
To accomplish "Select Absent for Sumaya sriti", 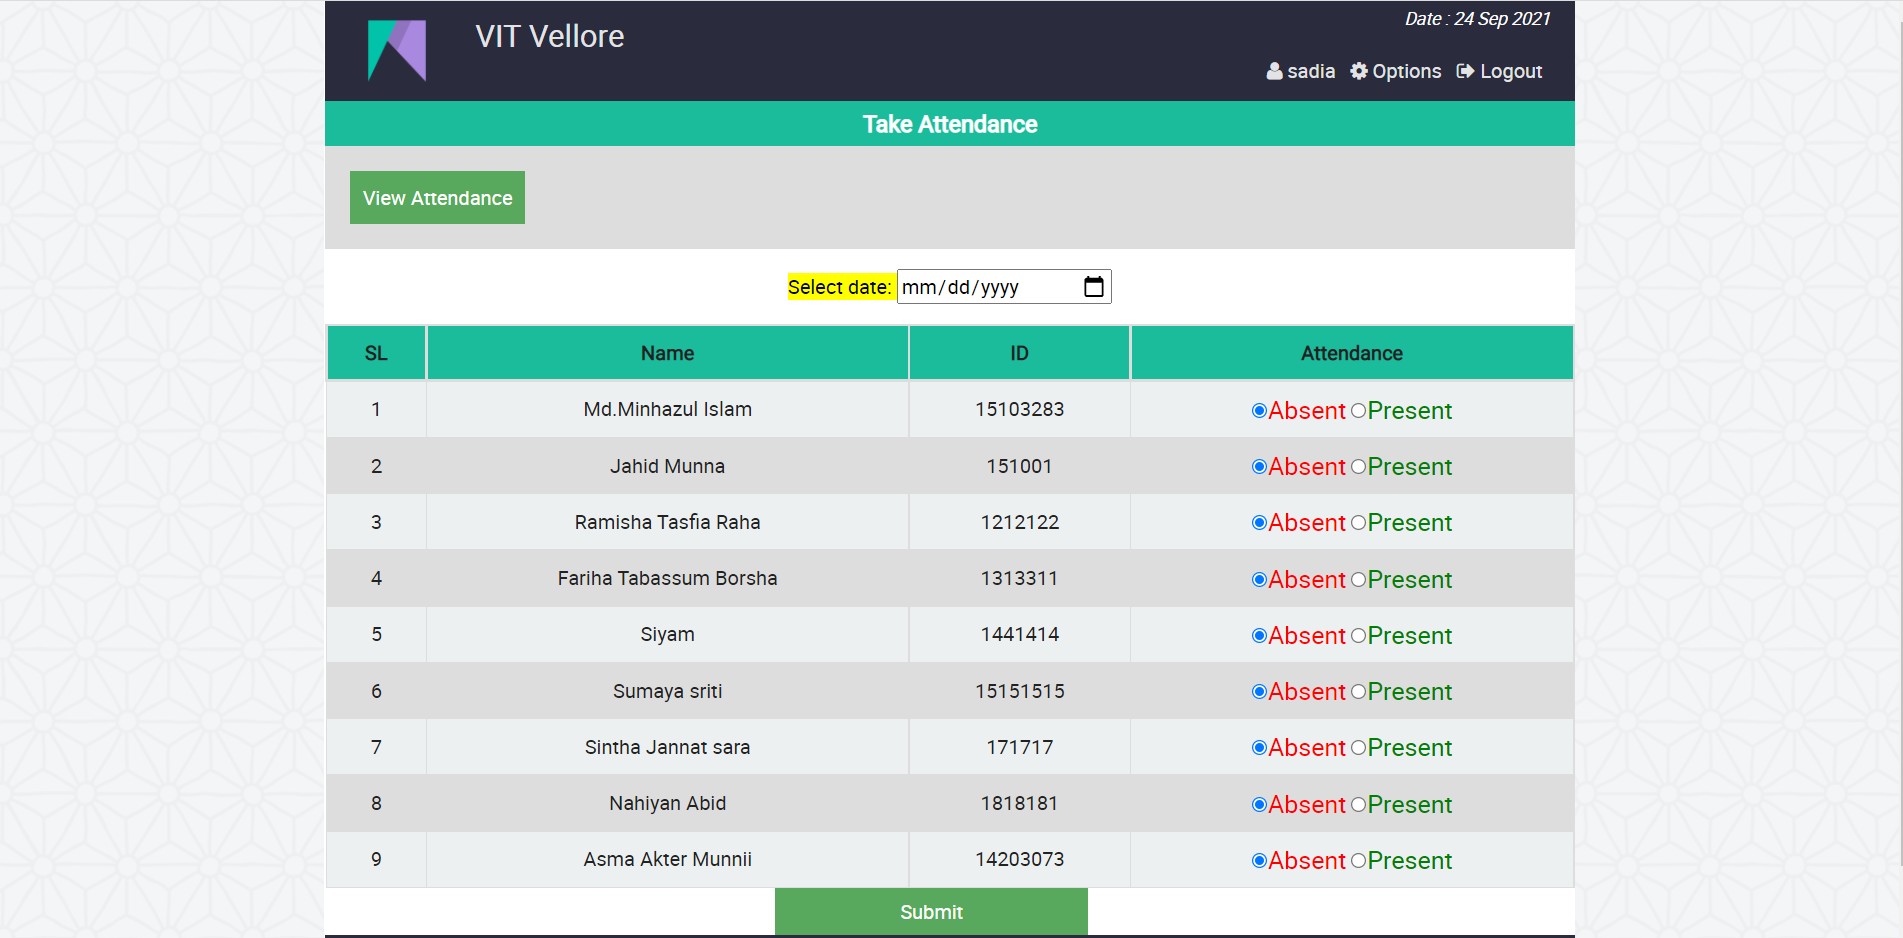I will tap(1259, 692).
